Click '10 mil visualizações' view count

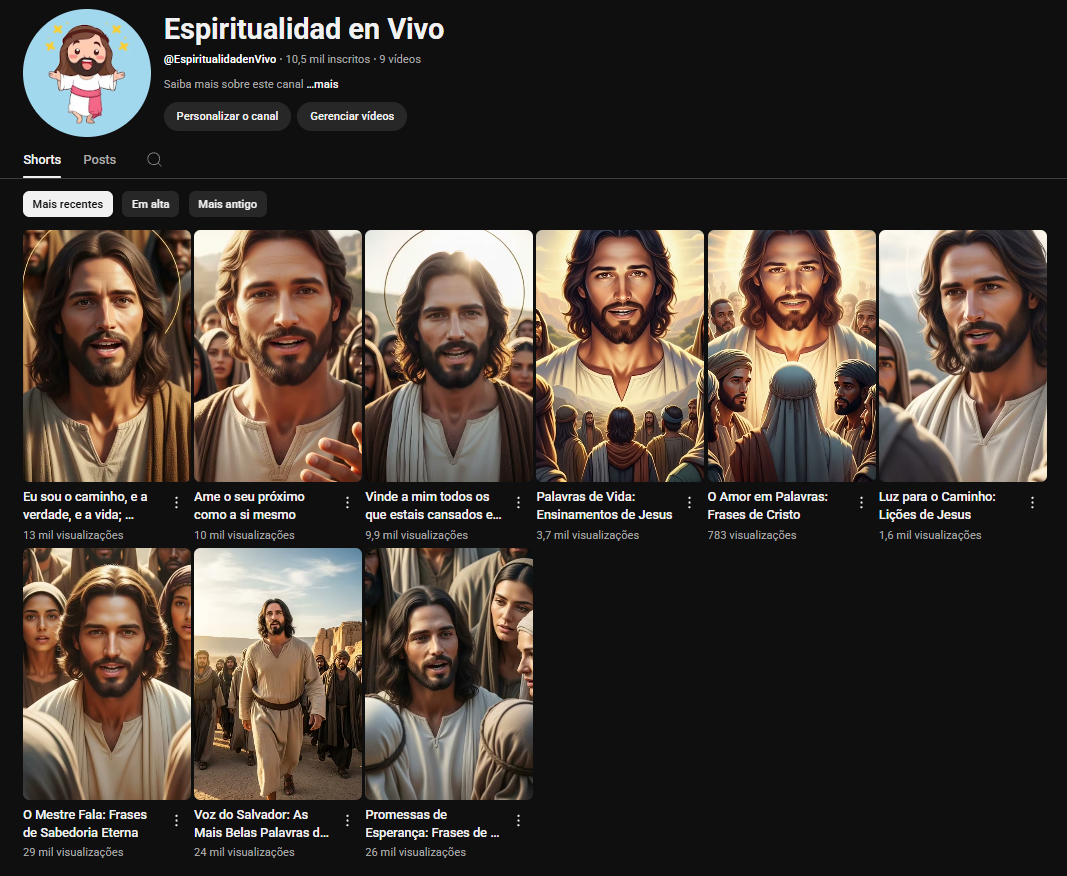pyautogui.click(x=244, y=535)
